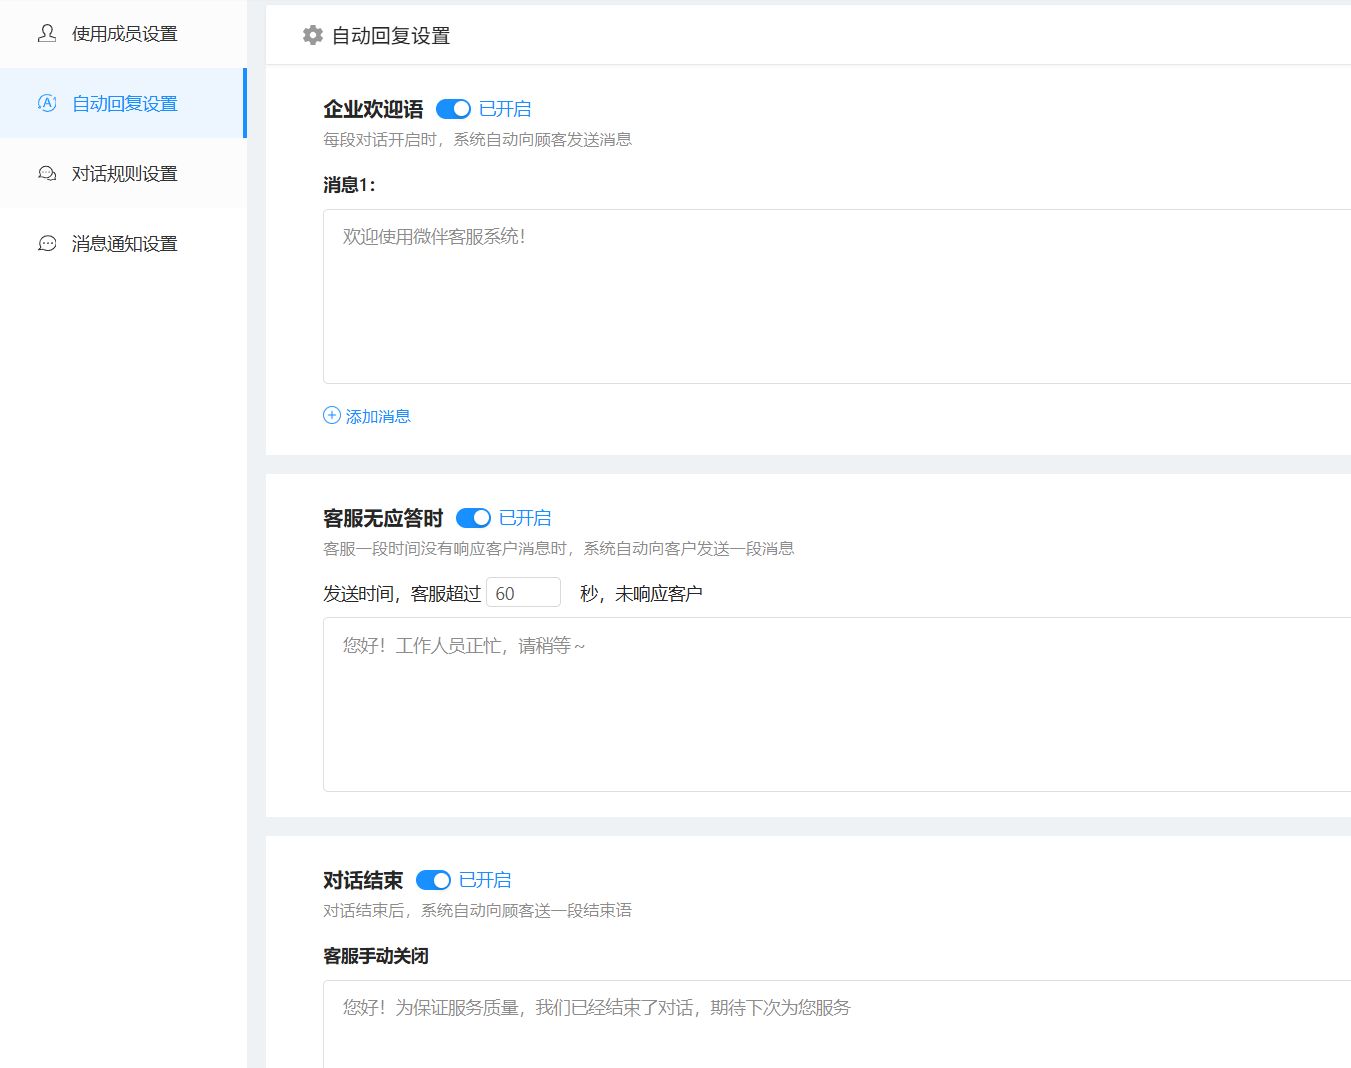Viewport: 1351px width, 1068px height.
Task: Select the 自动回复设置 menu item
Action: tap(123, 103)
